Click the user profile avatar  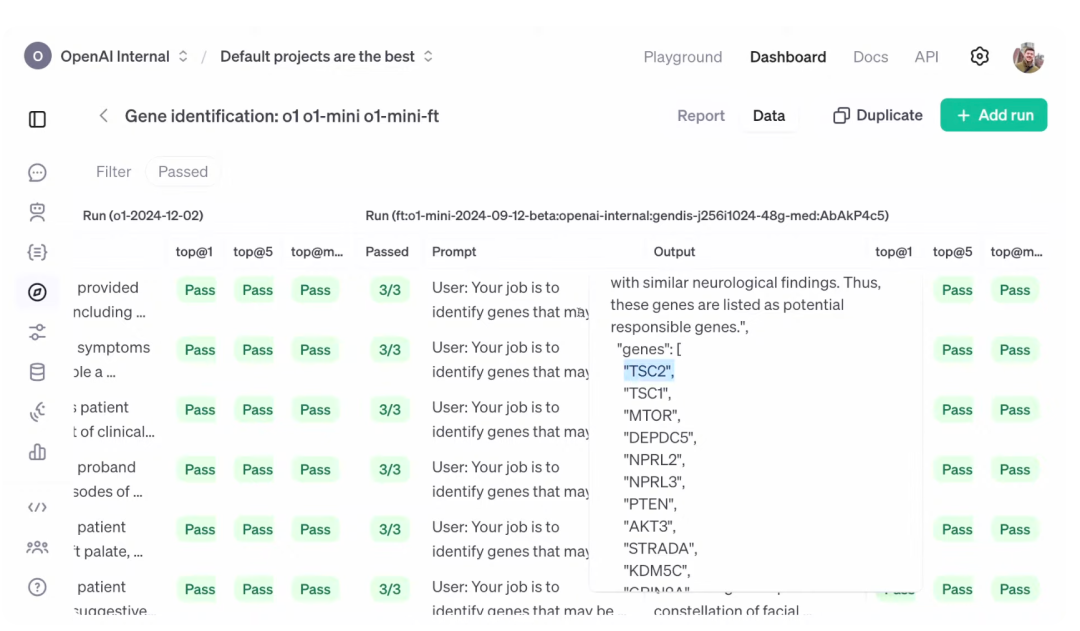pyautogui.click(x=1028, y=57)
